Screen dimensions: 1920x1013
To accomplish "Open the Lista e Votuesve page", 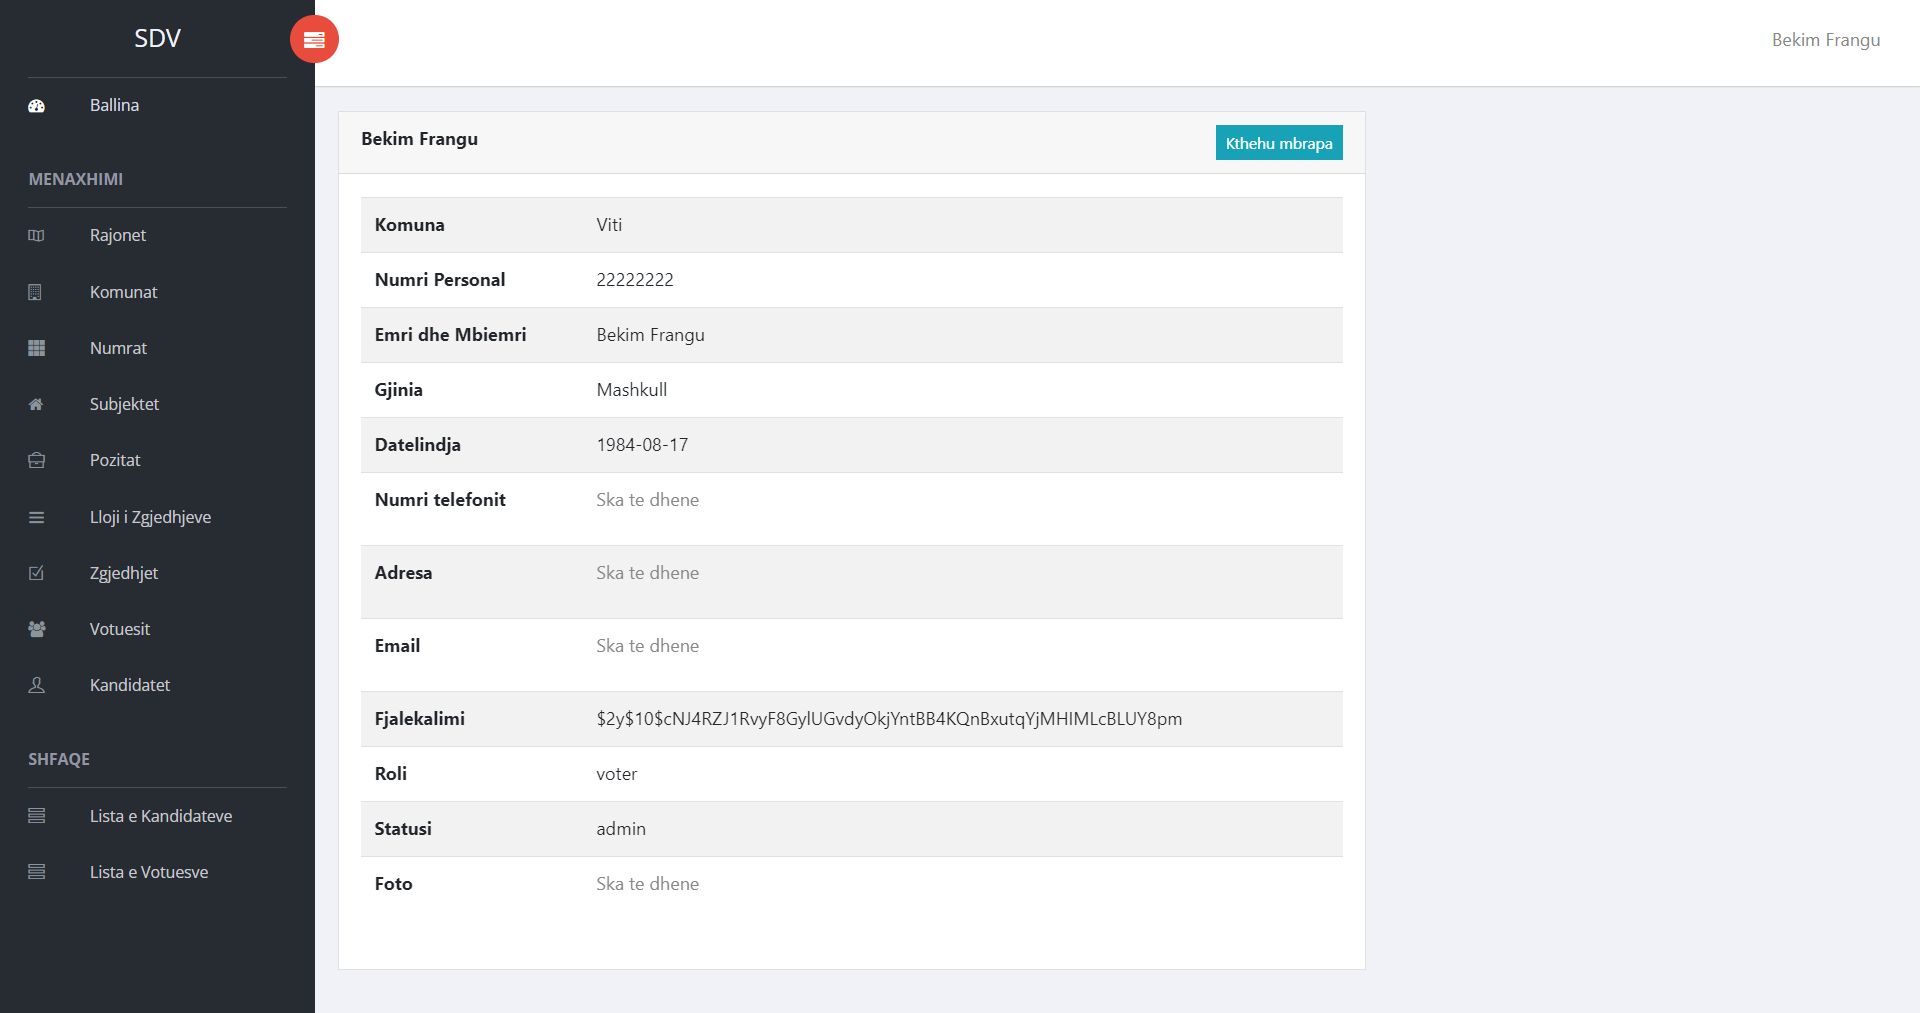I will (148, 872).
